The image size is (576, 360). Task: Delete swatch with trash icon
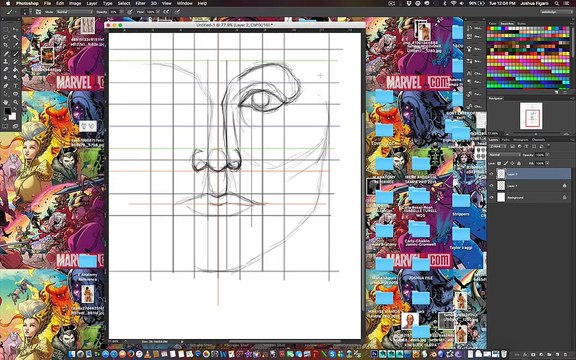pos(565,92)
